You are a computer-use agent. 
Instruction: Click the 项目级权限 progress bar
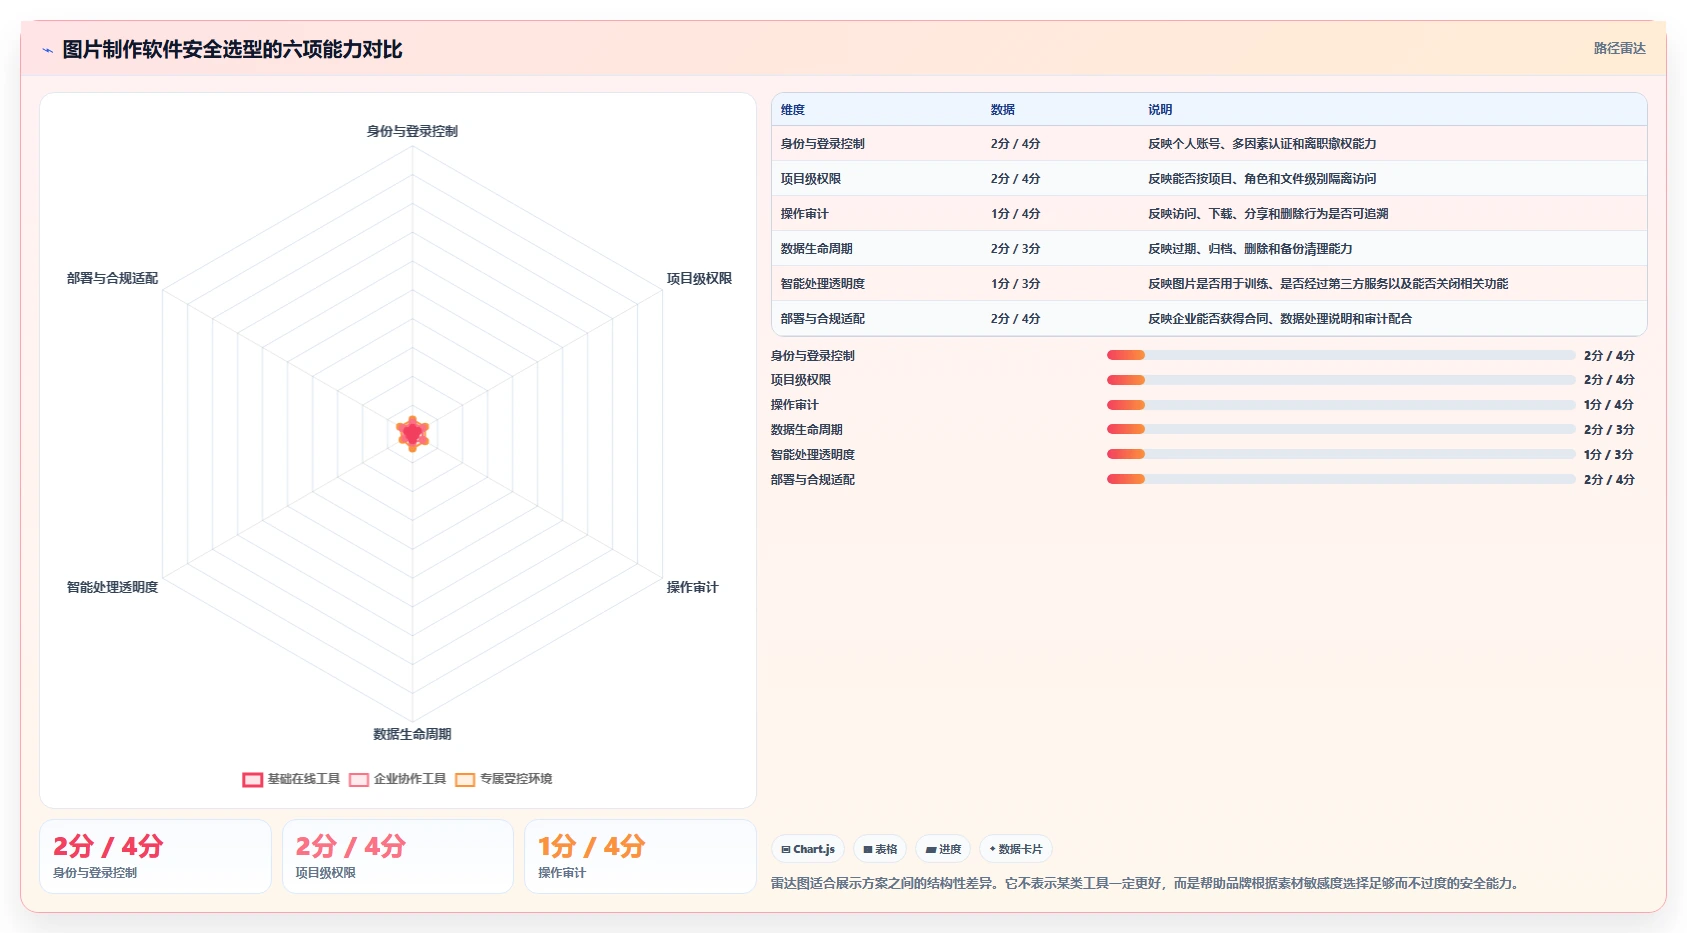1341,380
